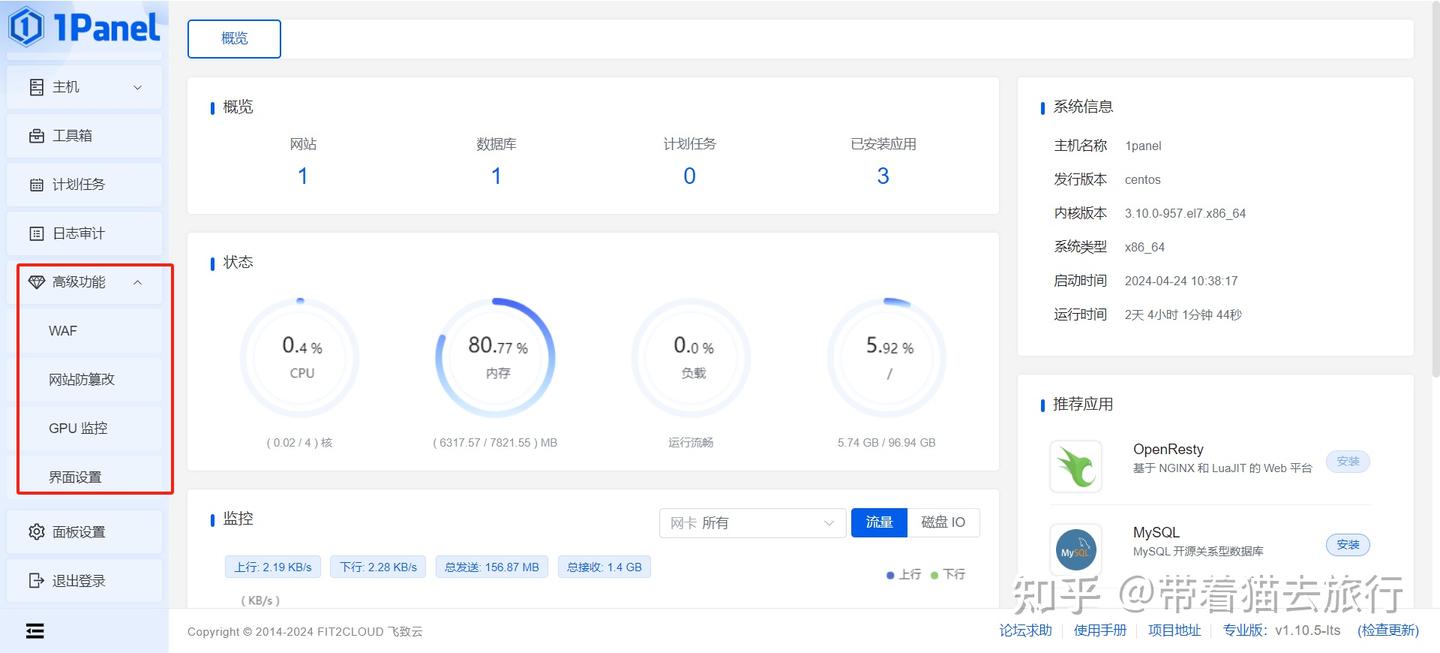Click the 计划任务 calendar icon
The width and height of the screenshot is (1440, 653).
[34, 184]
